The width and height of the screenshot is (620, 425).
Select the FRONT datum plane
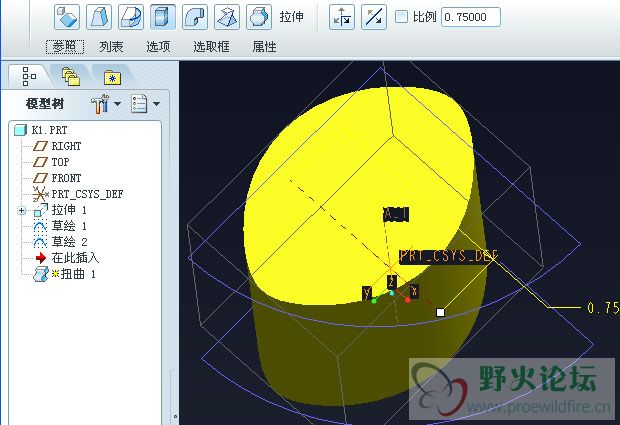[57, 178]
